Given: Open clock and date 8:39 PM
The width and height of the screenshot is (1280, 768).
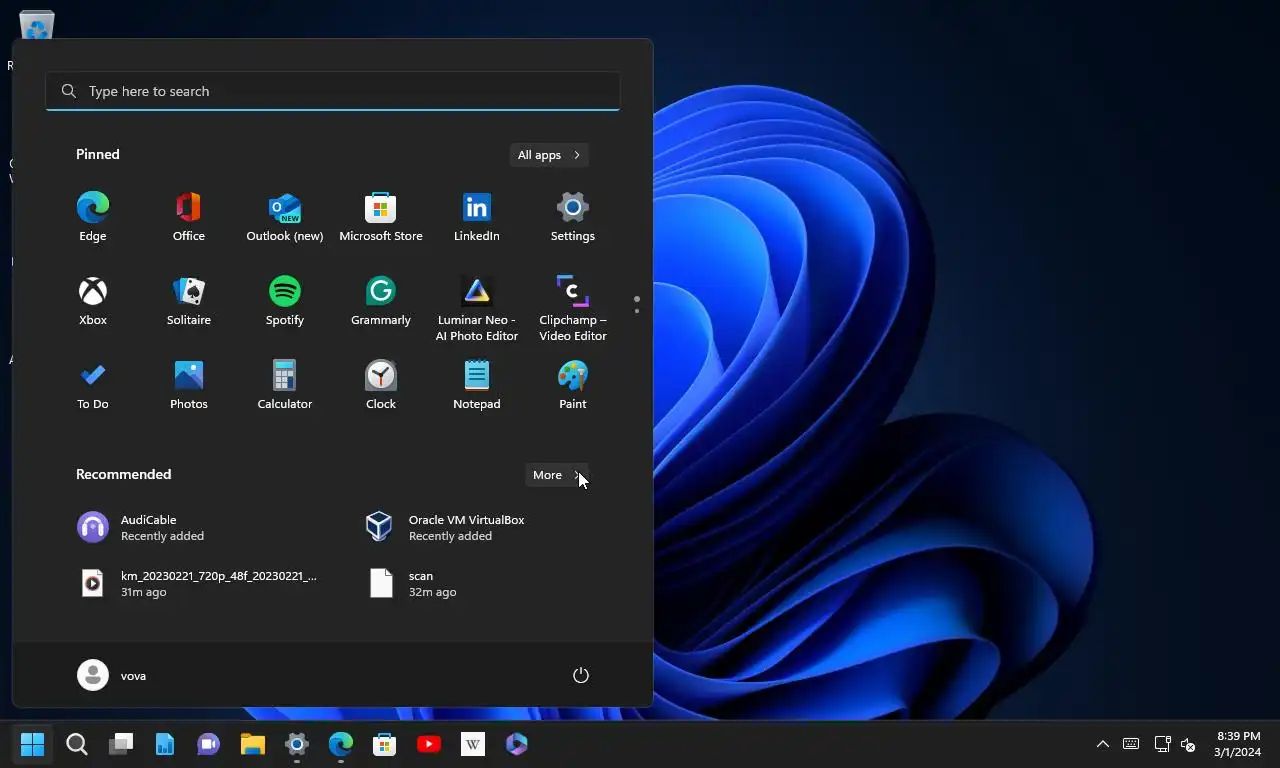Looking at the screenshot, I should click(1238, 744).
